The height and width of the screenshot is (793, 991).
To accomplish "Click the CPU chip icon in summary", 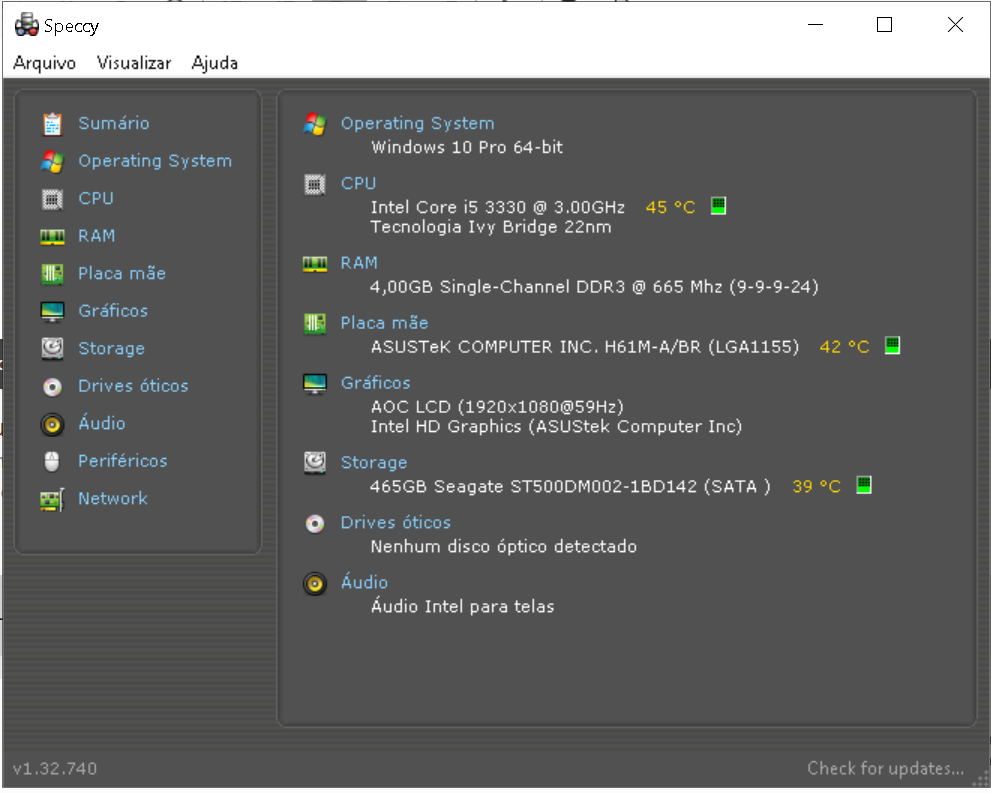I will [x=315, y=185].
